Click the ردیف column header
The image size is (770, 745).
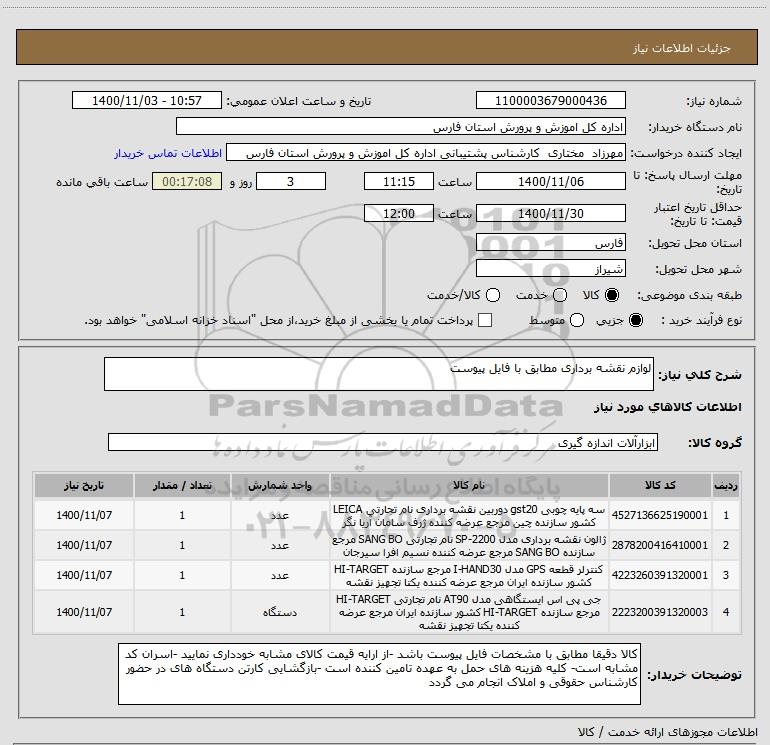point(726,485)
